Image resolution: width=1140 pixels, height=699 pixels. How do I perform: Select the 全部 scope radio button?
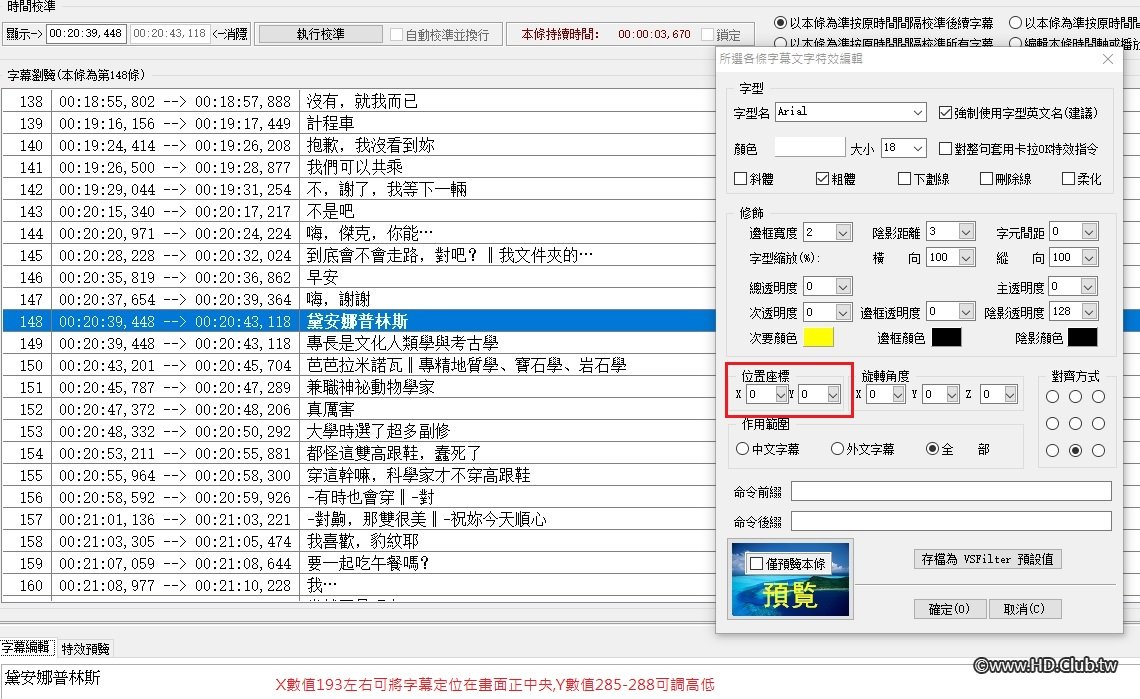(932, 449)
